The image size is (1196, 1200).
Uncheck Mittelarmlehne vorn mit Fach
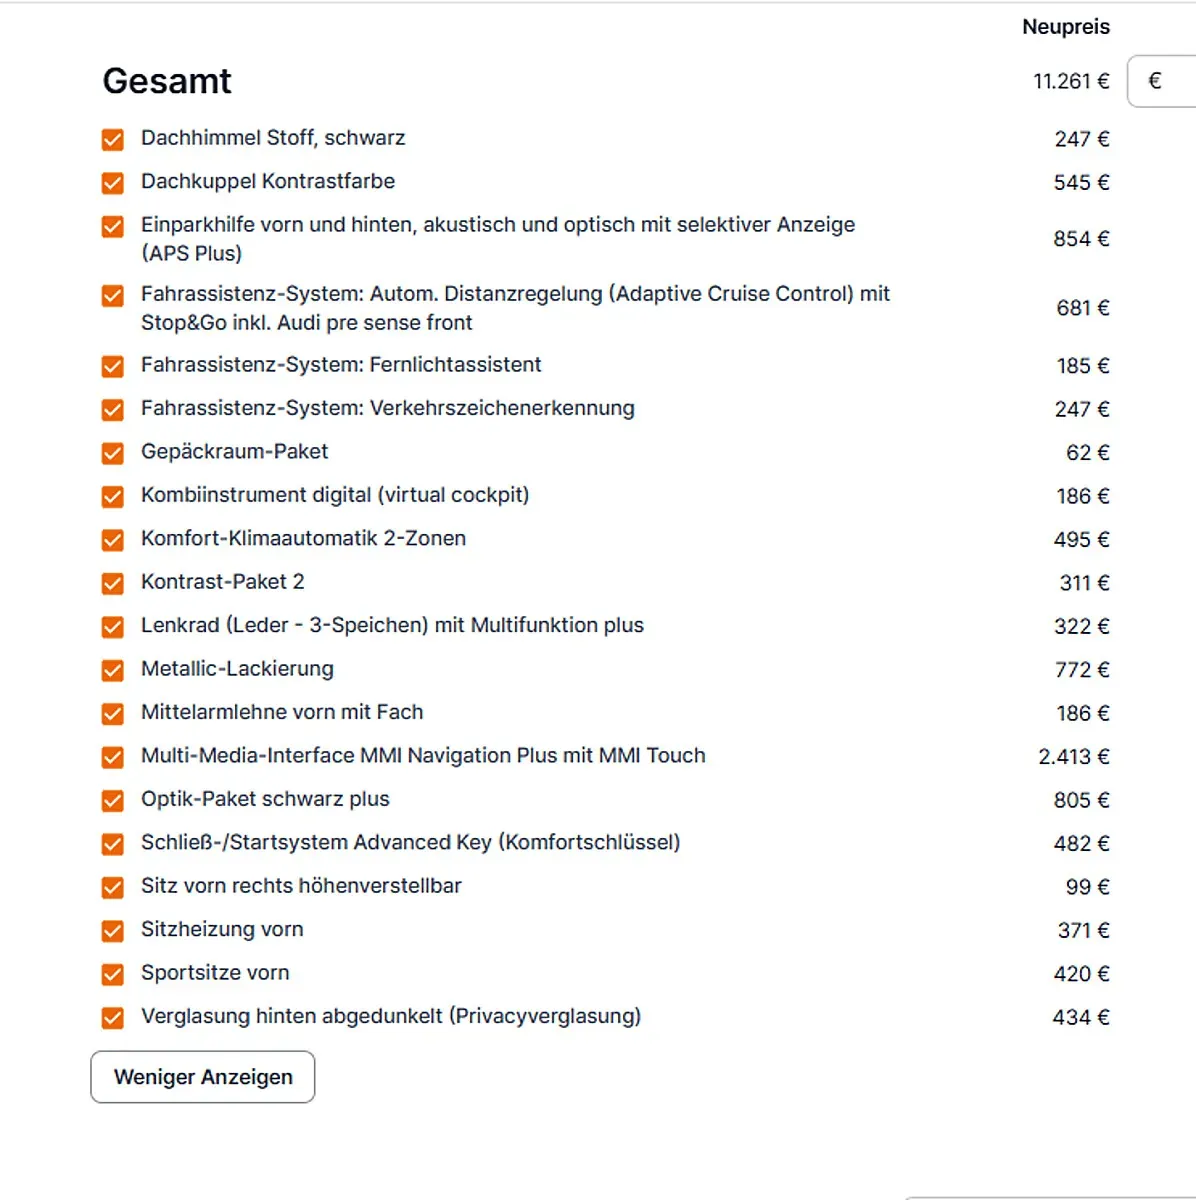[113, 713]
